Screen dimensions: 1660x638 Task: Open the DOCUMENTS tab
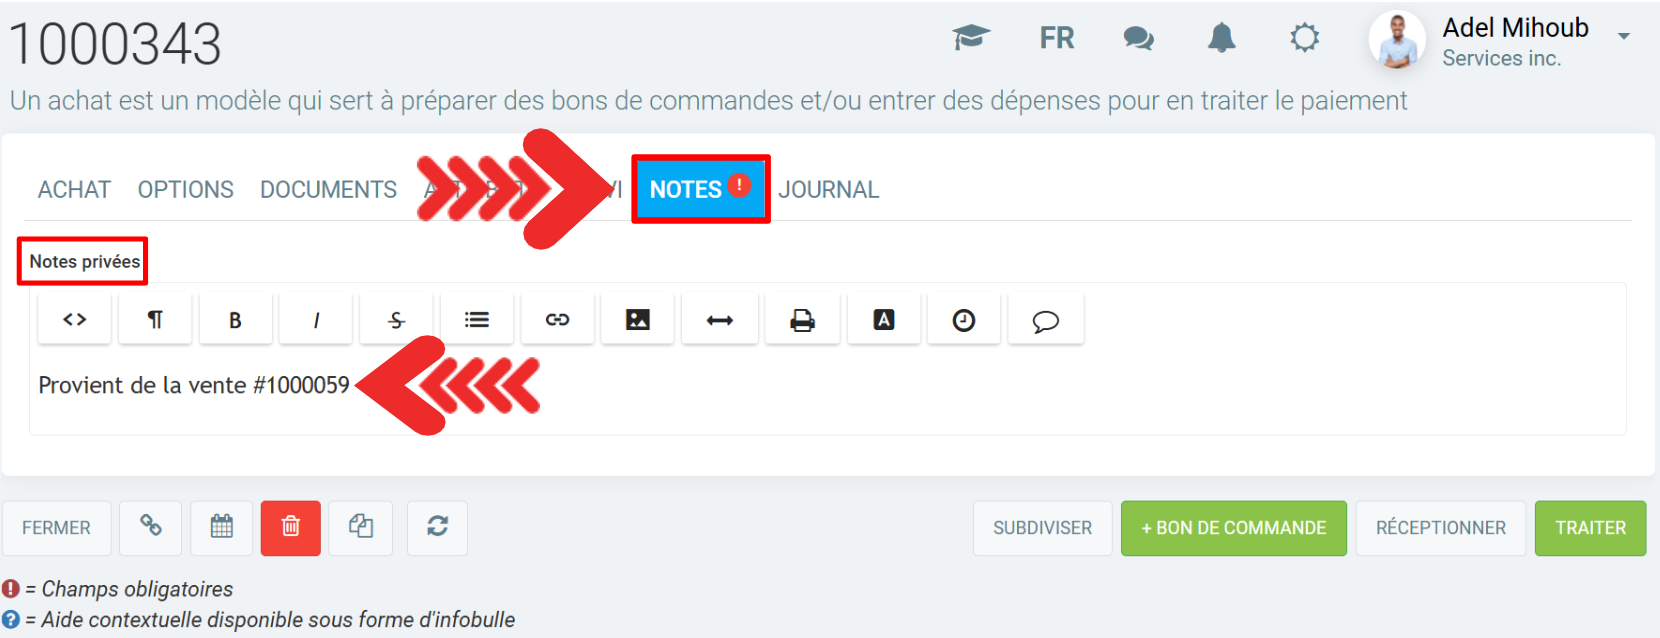(x=328, y=189)
